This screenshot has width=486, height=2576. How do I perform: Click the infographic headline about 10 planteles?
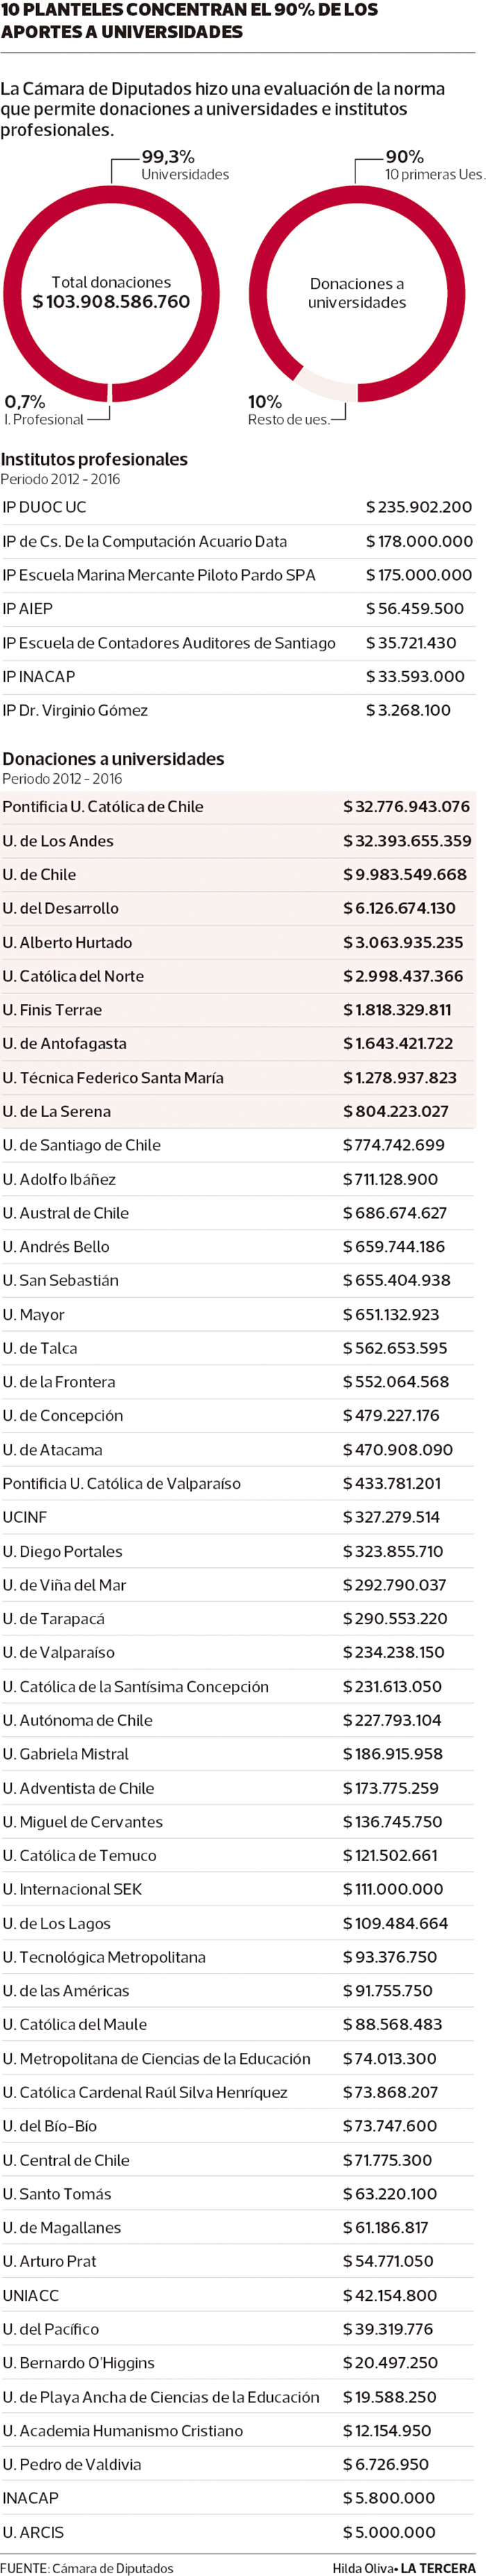click(190, 21)
